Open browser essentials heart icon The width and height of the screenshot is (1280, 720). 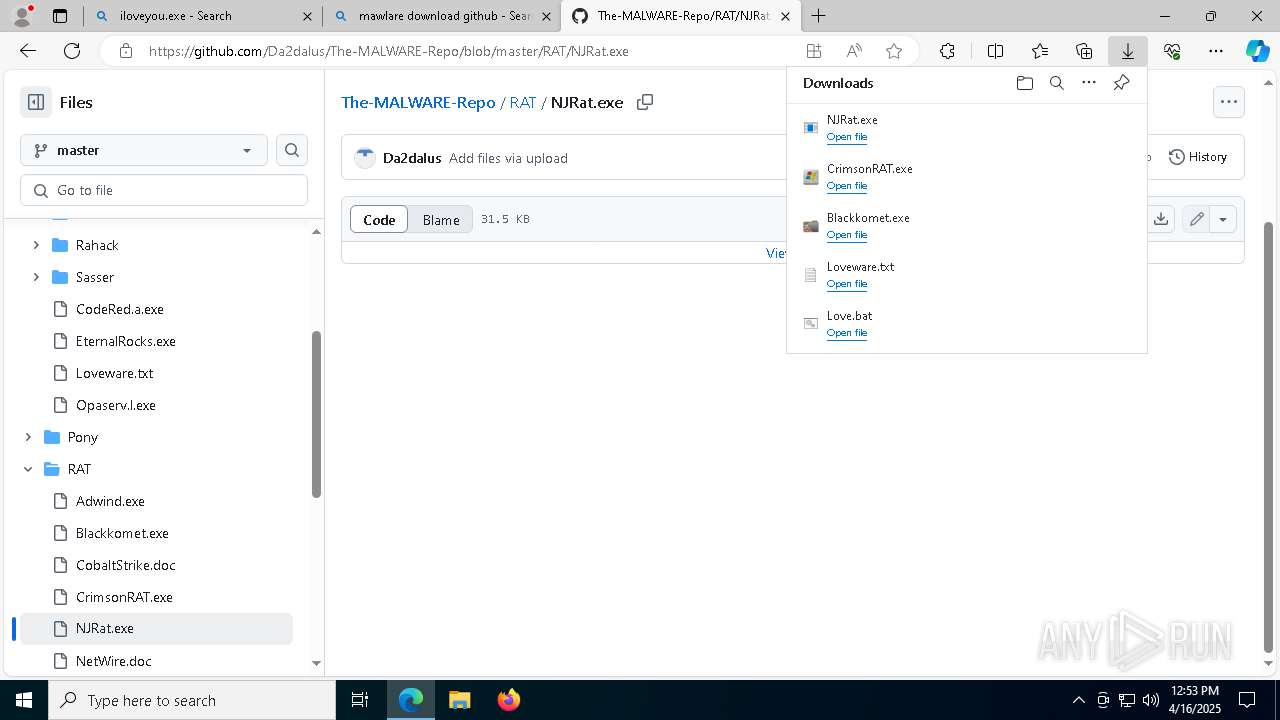coord(1172,51)
